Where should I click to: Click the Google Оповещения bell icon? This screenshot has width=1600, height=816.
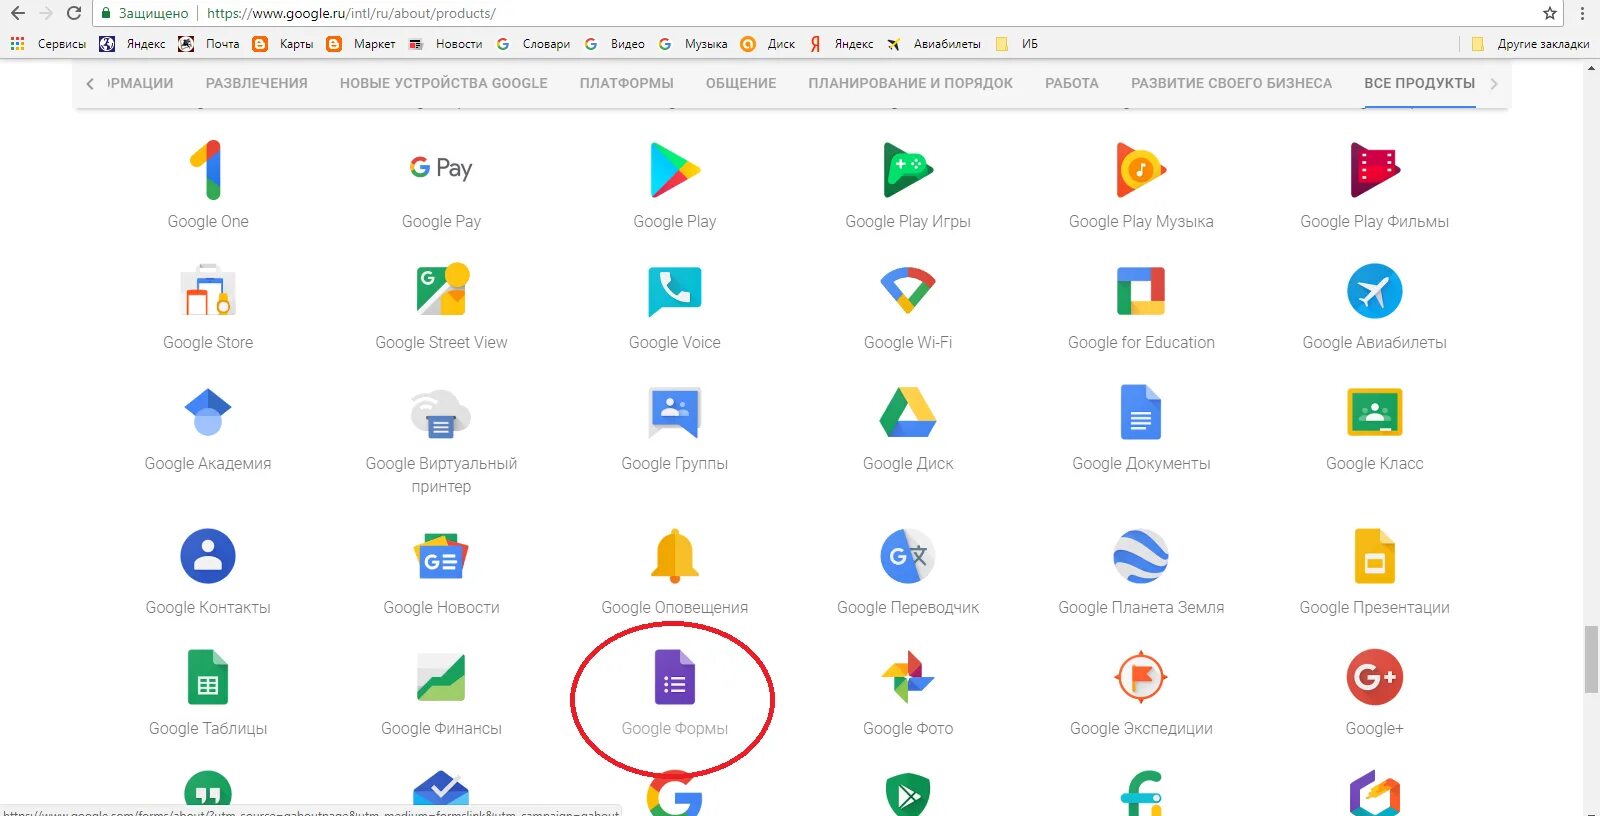click(675, 555)
